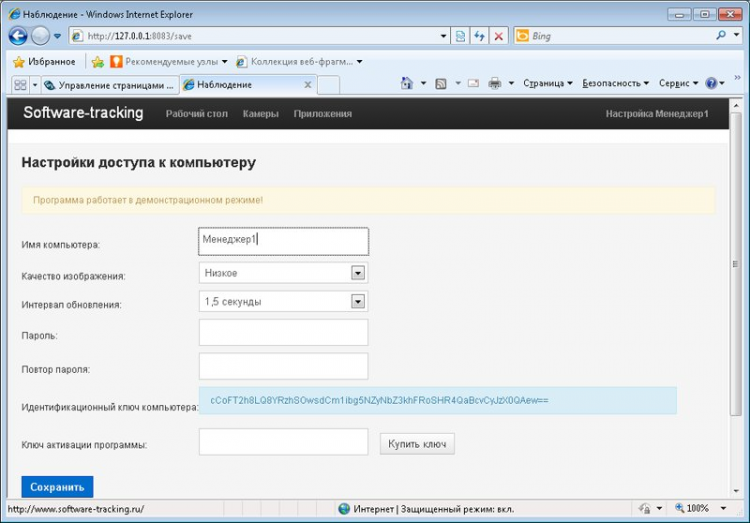Maximize the Internet Explorer window
750x523 pixels.
click(704, 14)
